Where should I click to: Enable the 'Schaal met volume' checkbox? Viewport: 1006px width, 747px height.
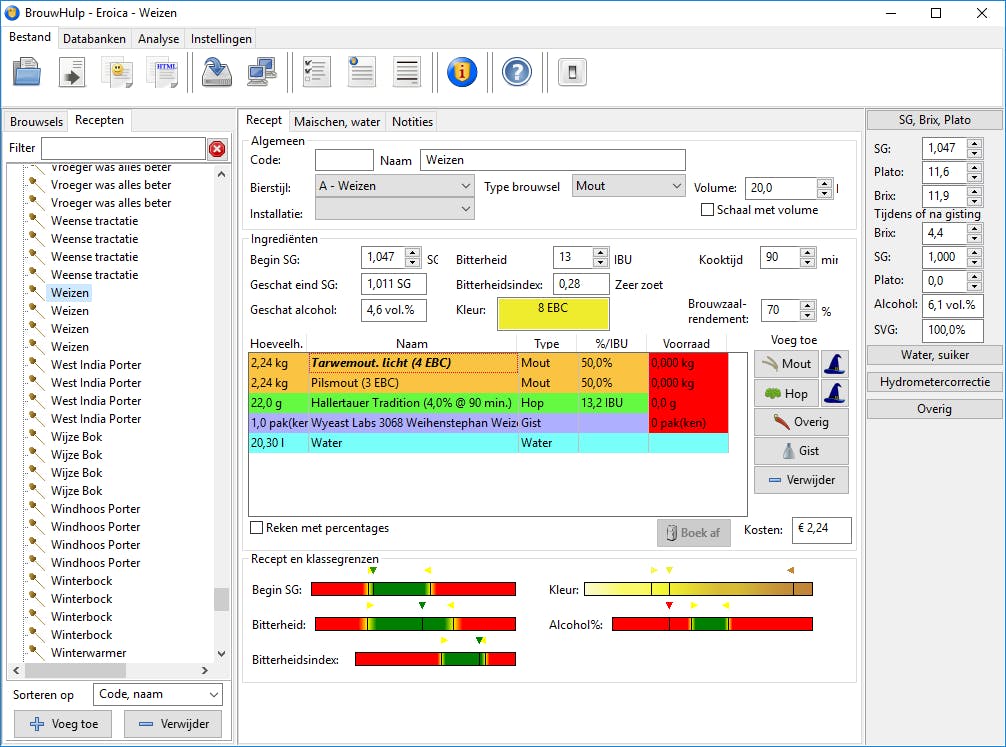708,210
